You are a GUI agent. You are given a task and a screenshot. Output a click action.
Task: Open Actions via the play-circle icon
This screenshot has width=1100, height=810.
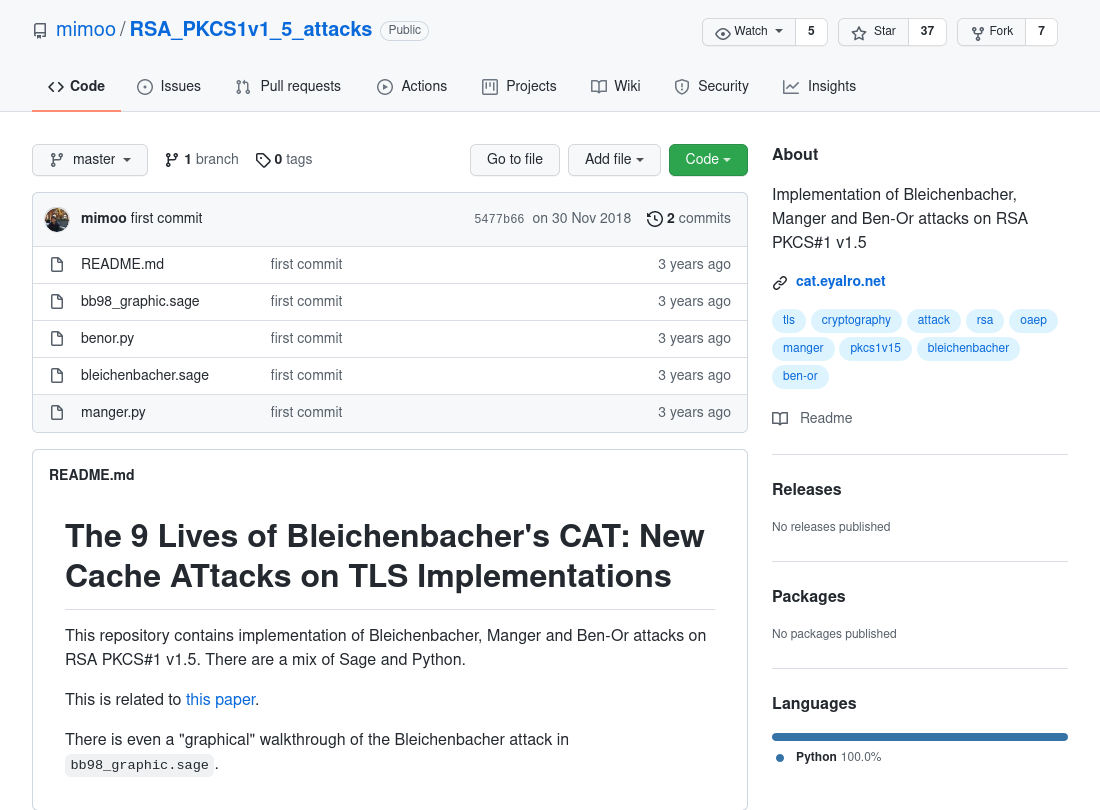coord(384,86)
